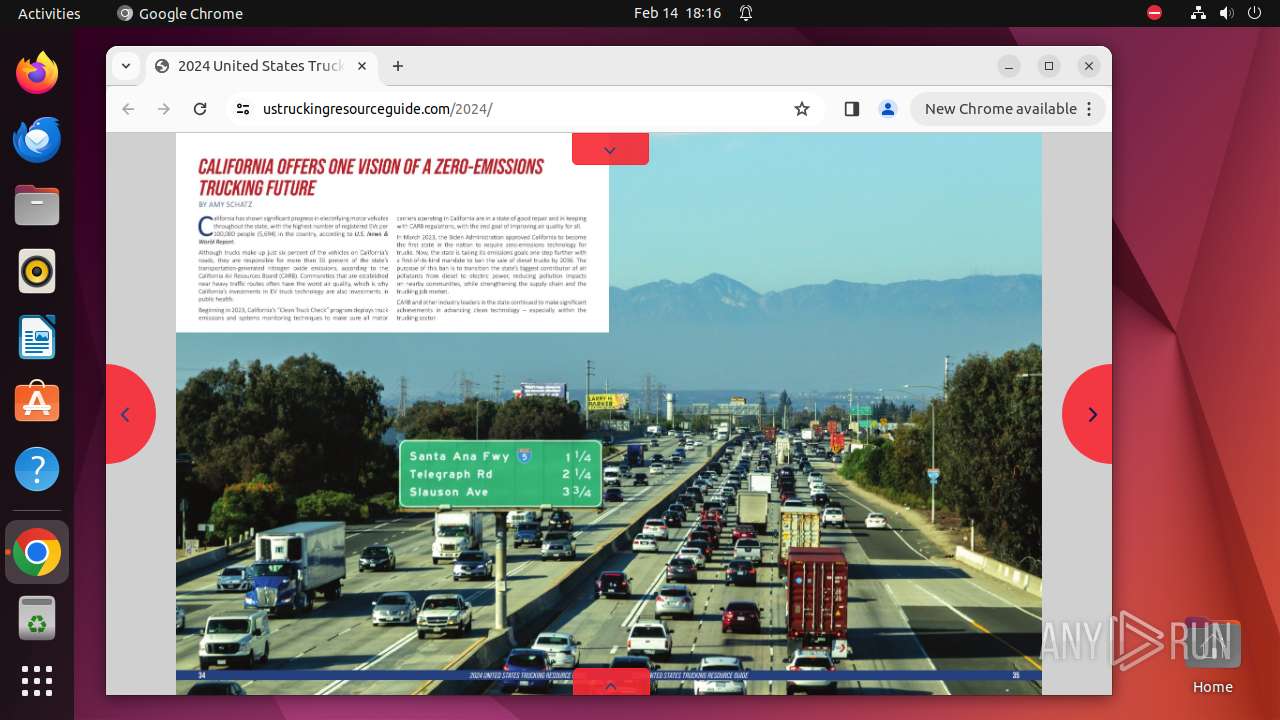
Task: Click page number 34 in footer
Action: click(x=202, y=675)
